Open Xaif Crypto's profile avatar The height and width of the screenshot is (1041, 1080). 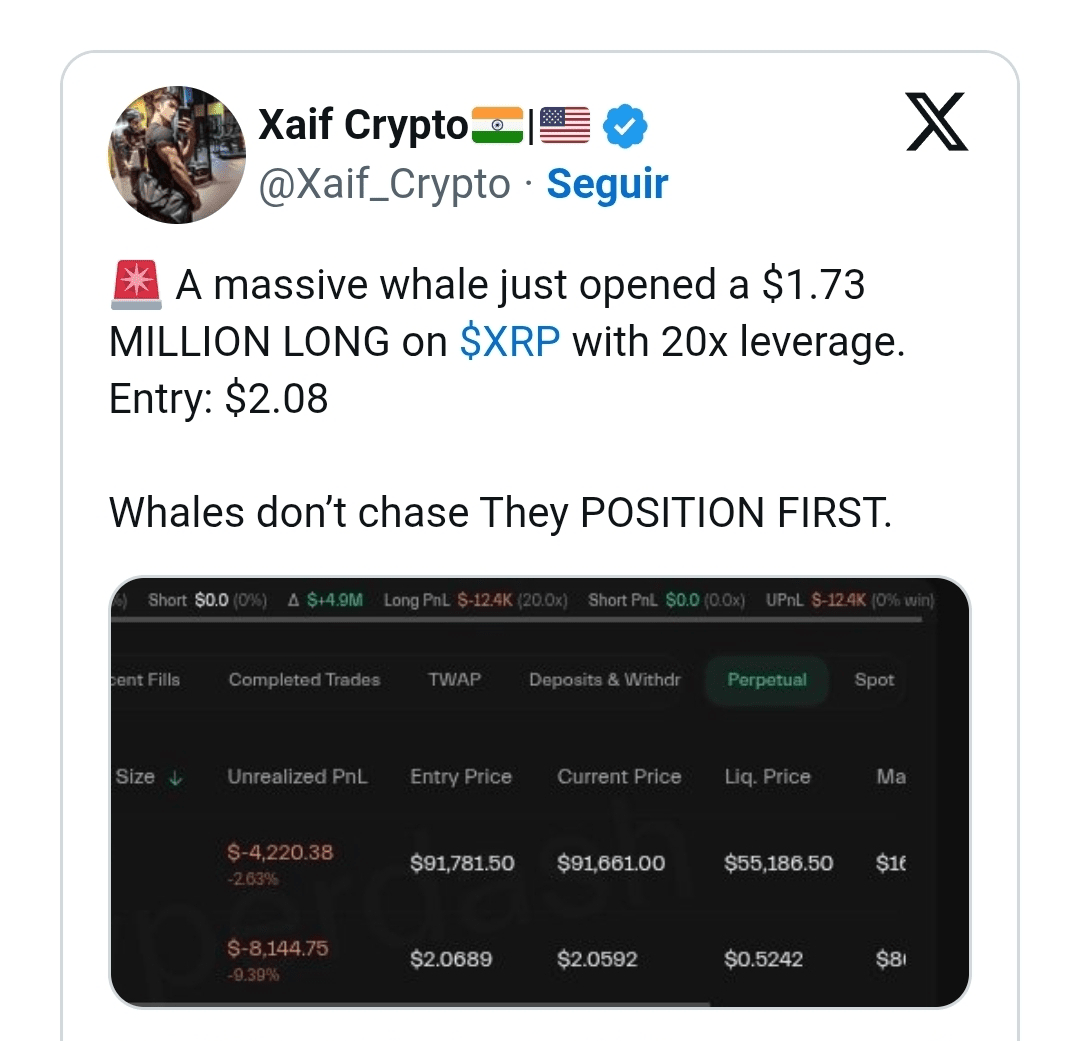pyautogui.click(x=177, y=154)
